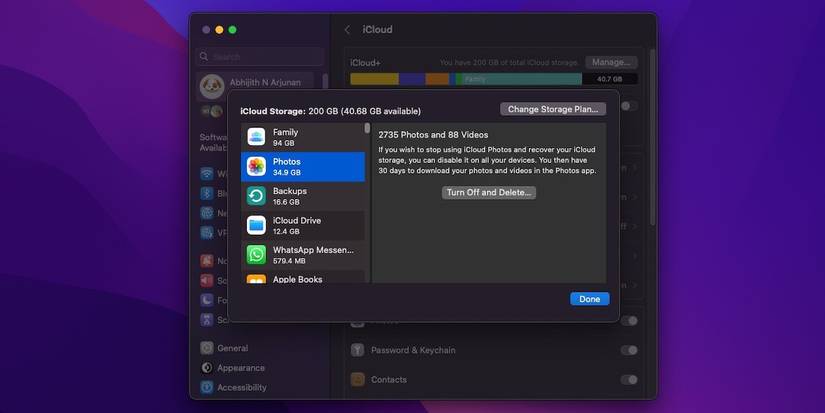The width and height of the screenshot is (825, 413).
Task: Click Turn Off and Delete button
Action: coord(489,193)
